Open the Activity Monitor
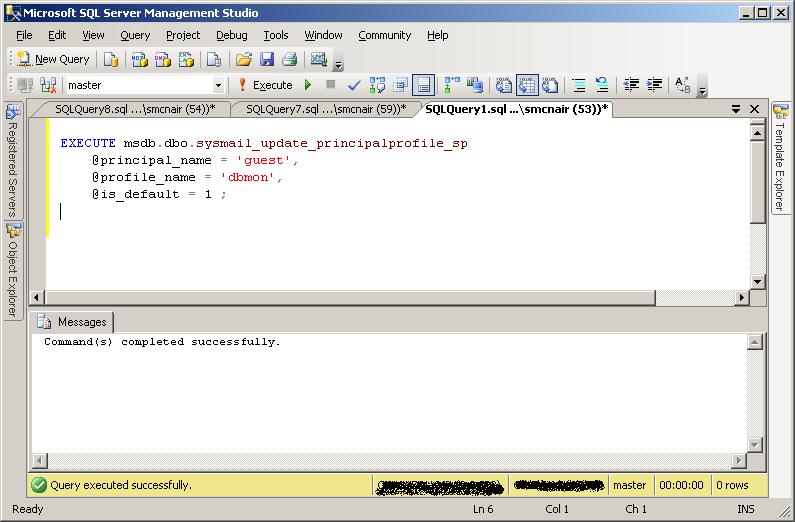 tap(318, 59)
